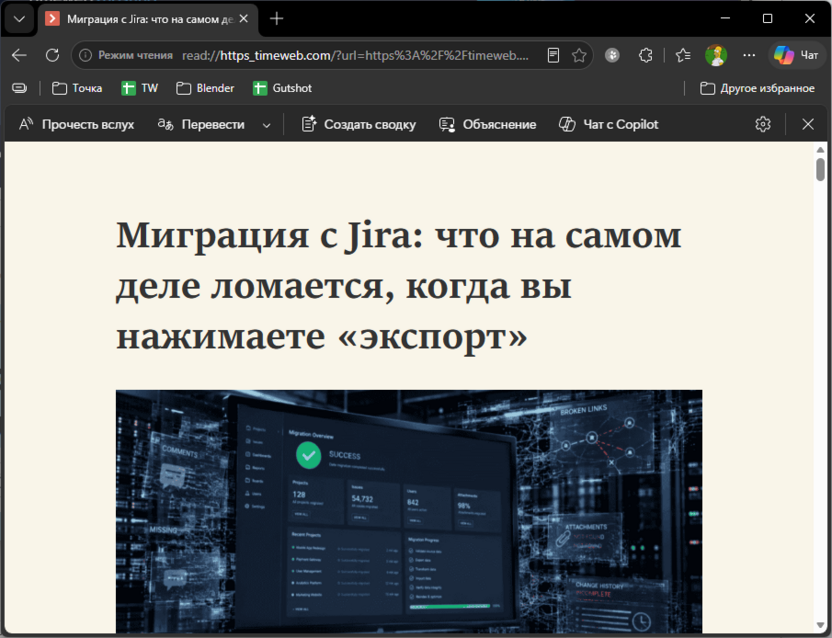Click the article headline Миграция с Jira

398,286
